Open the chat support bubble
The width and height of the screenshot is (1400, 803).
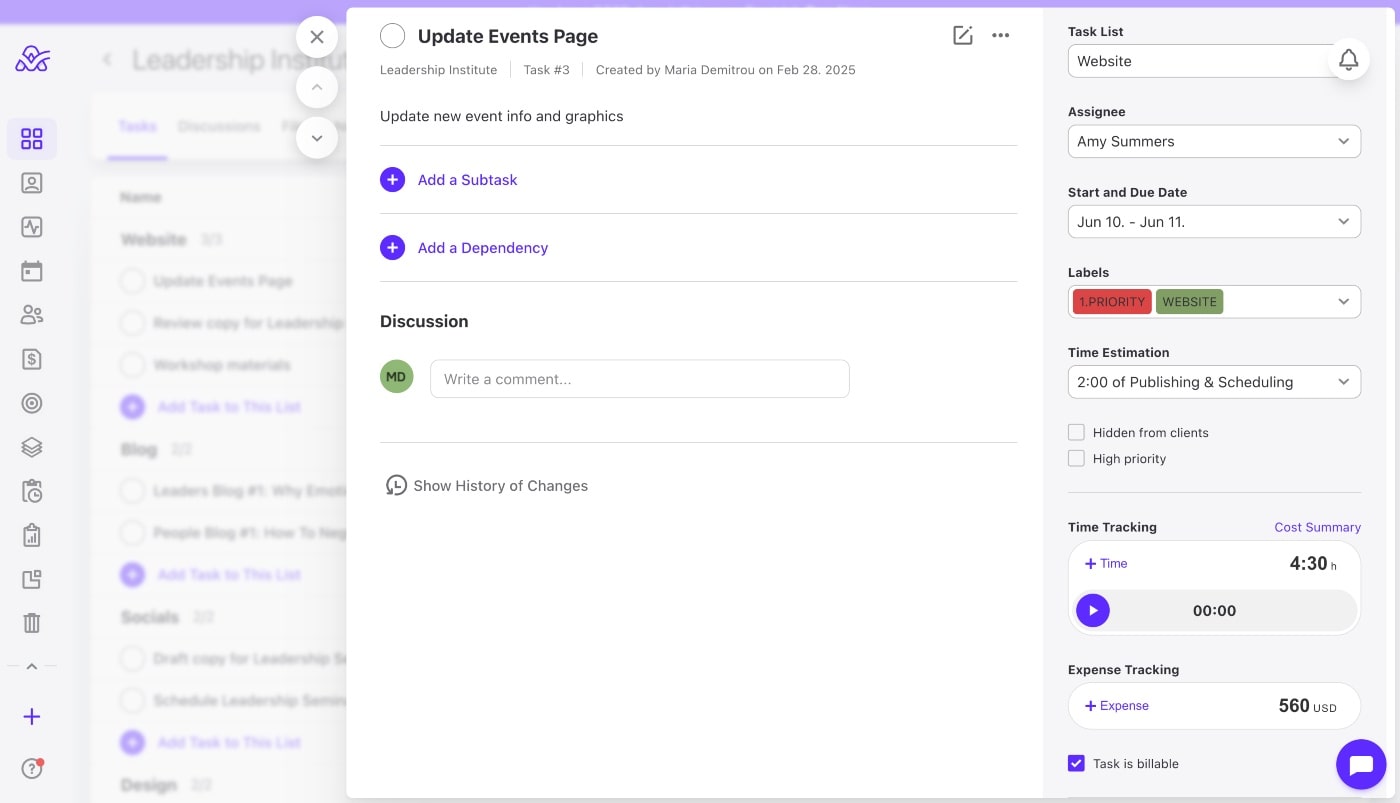[1360, 765]
